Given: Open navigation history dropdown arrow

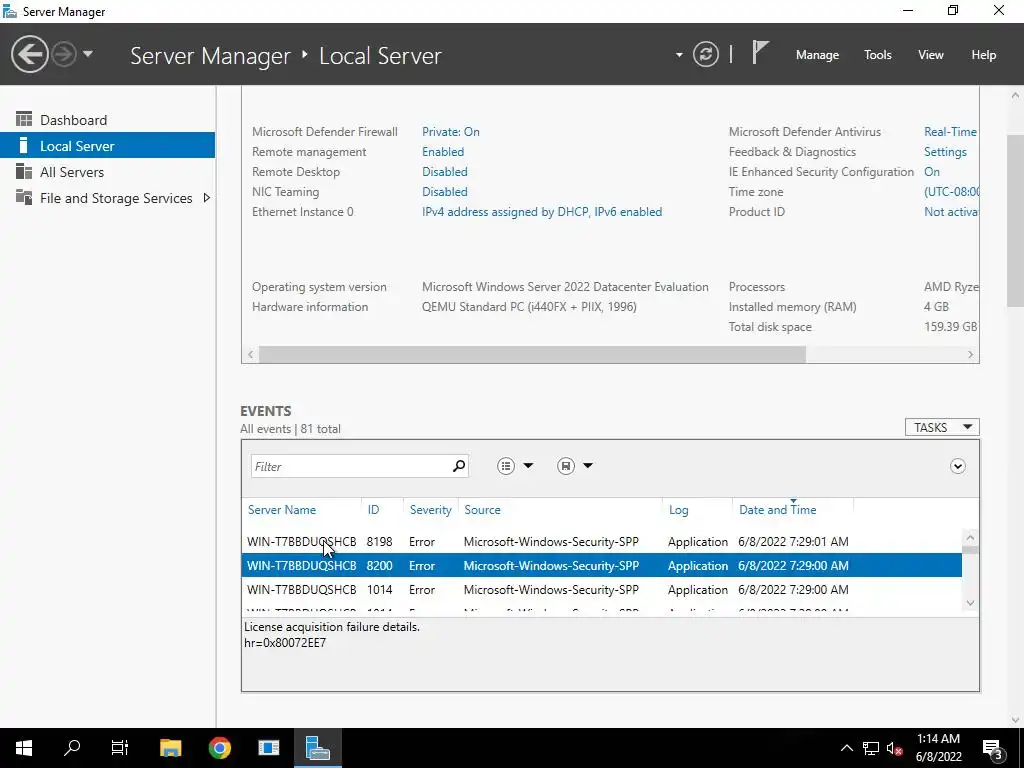Looking at the screenshot, I should tap(88, 54).
